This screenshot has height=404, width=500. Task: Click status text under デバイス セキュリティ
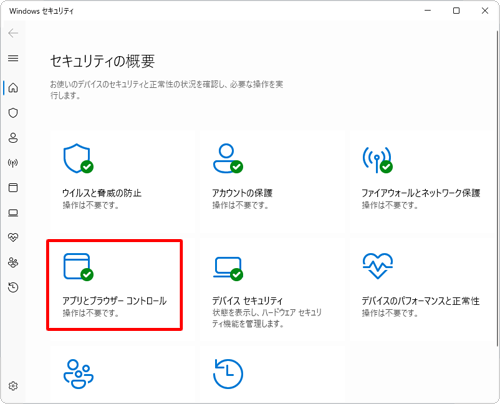[267, 318]
